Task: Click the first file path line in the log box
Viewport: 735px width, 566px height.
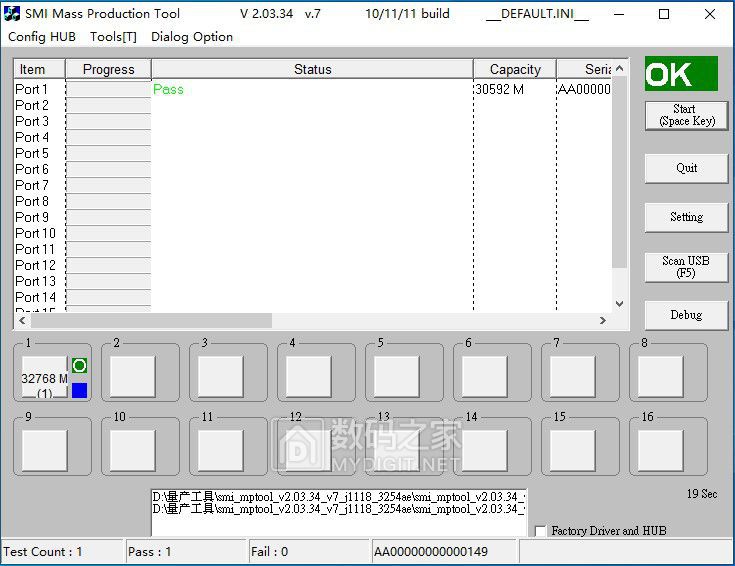Action: pos(338,496)
